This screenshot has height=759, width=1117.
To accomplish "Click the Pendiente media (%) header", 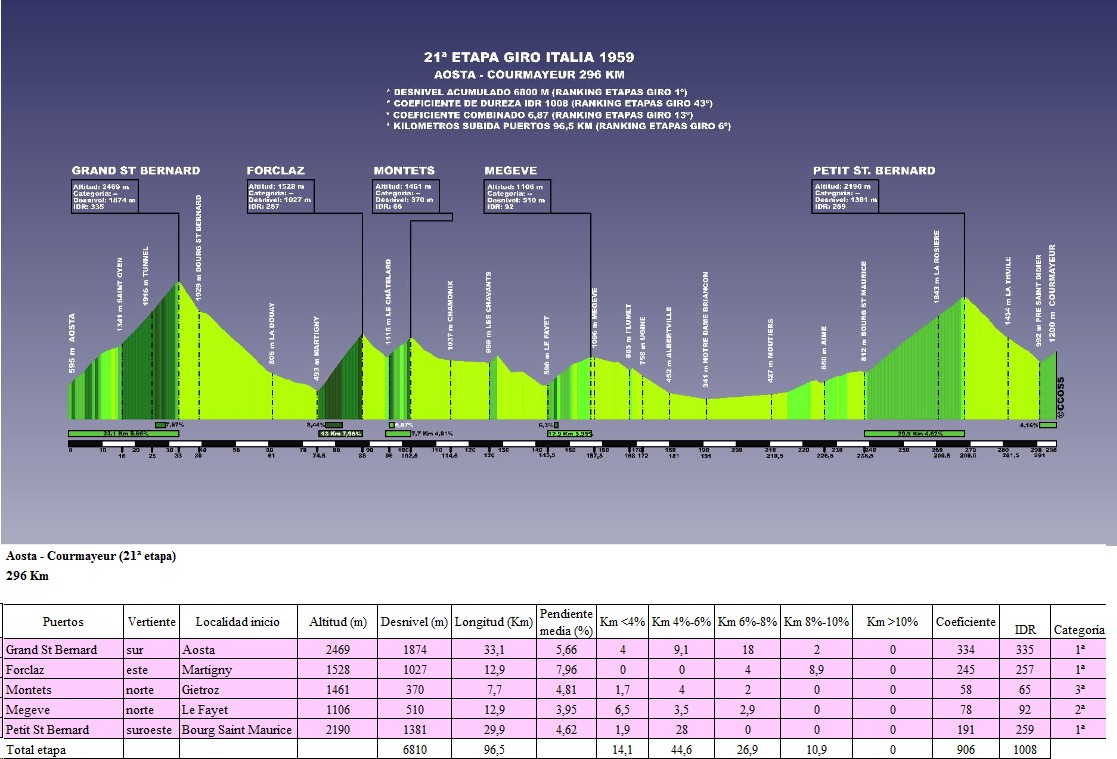I will click(x=565, y=621).
